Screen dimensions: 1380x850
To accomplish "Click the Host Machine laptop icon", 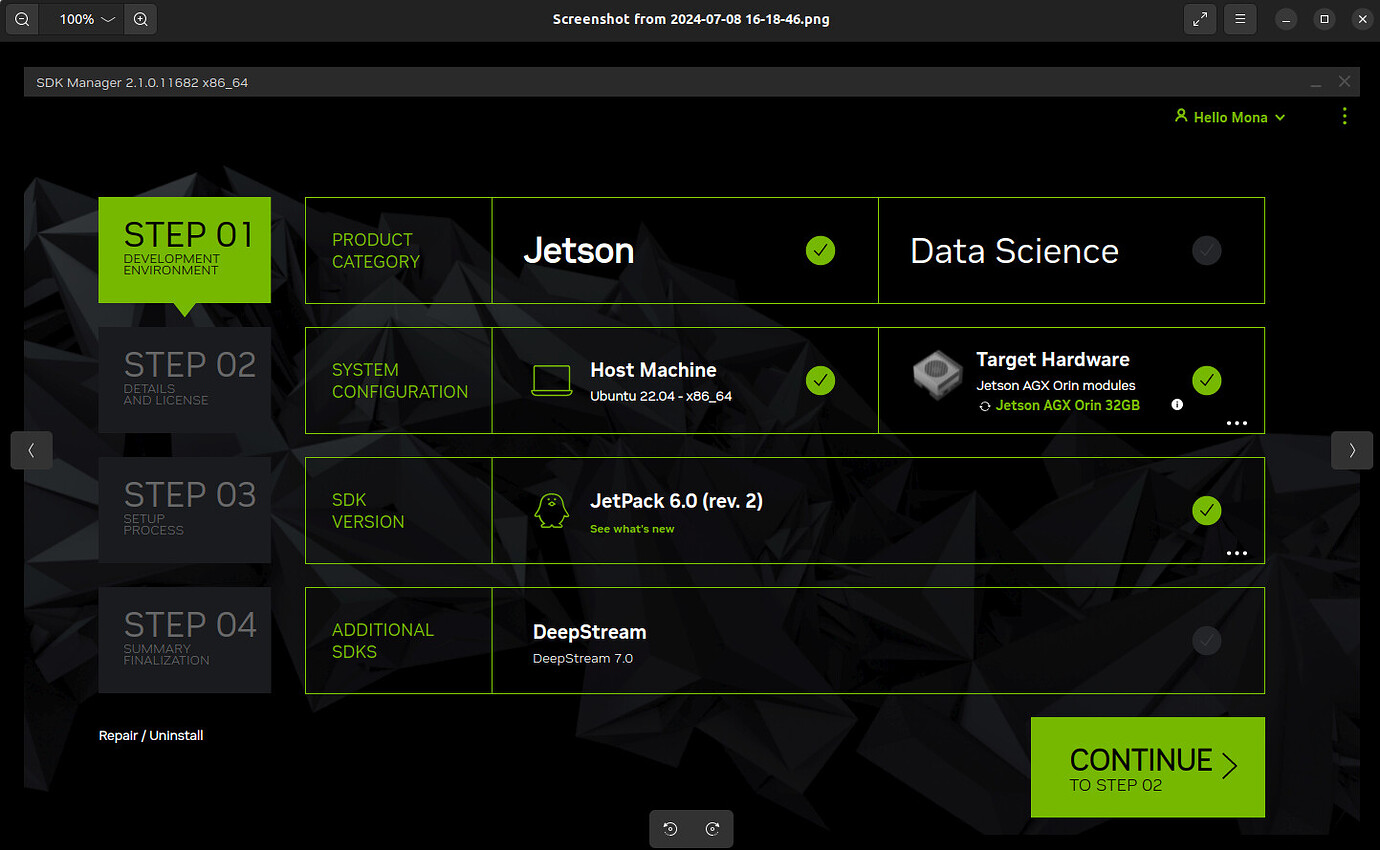I will (x=553, y=379).
